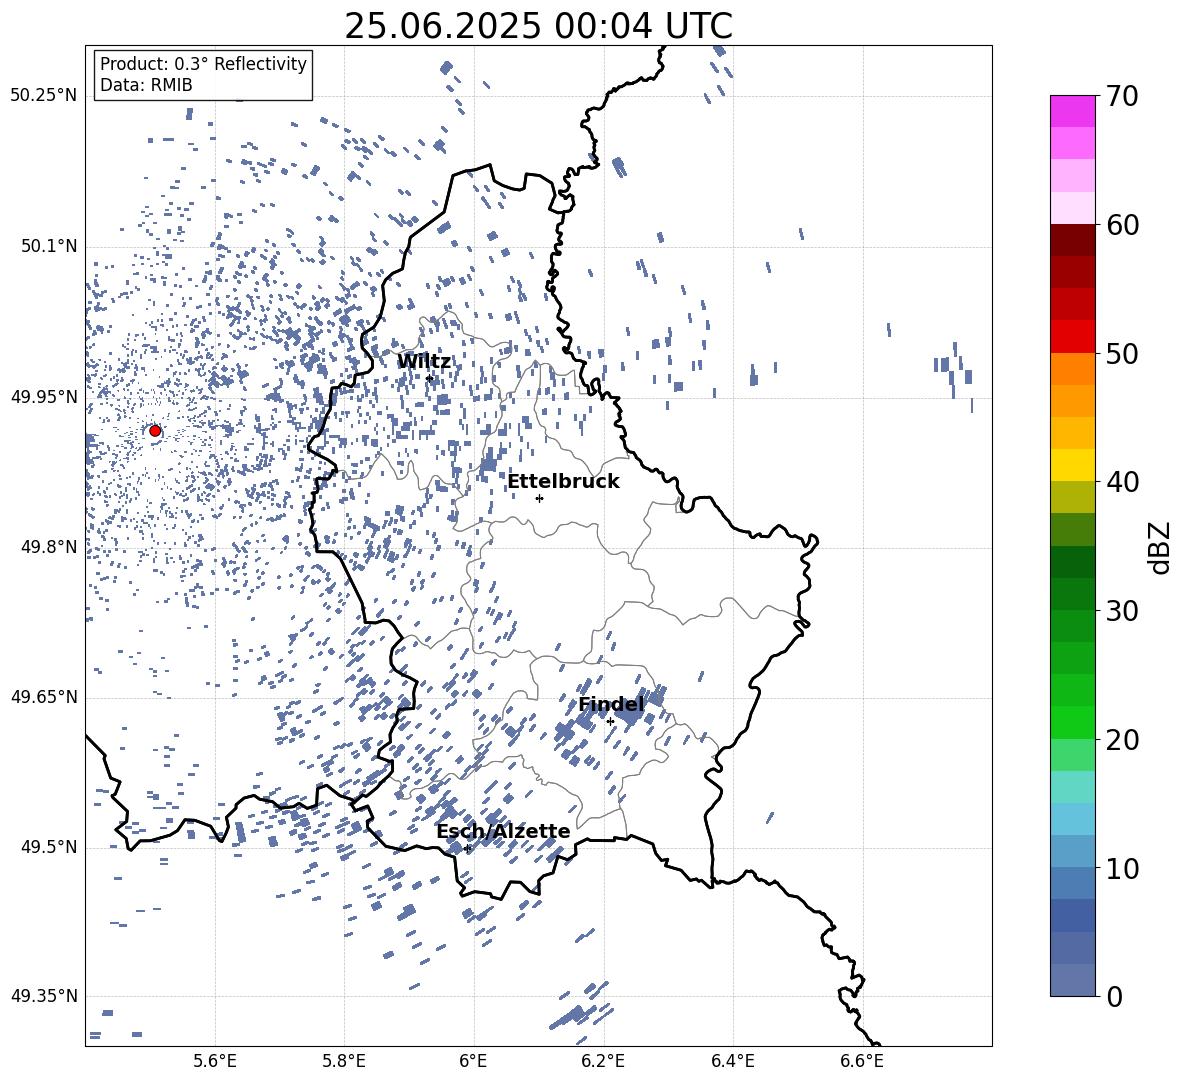Click the Esch/Alzette city label
Screen dimensions: 1184x1081
[x=503, y=831]
